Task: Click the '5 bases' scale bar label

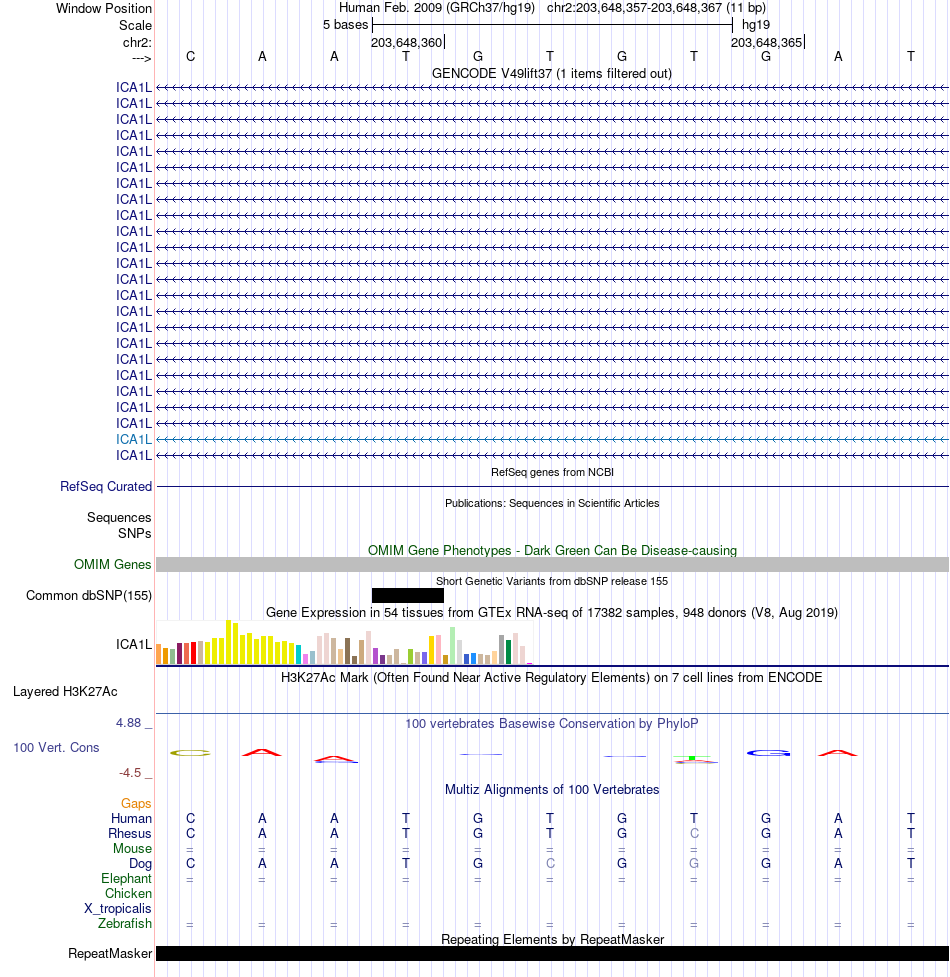Action: point(346,25)
